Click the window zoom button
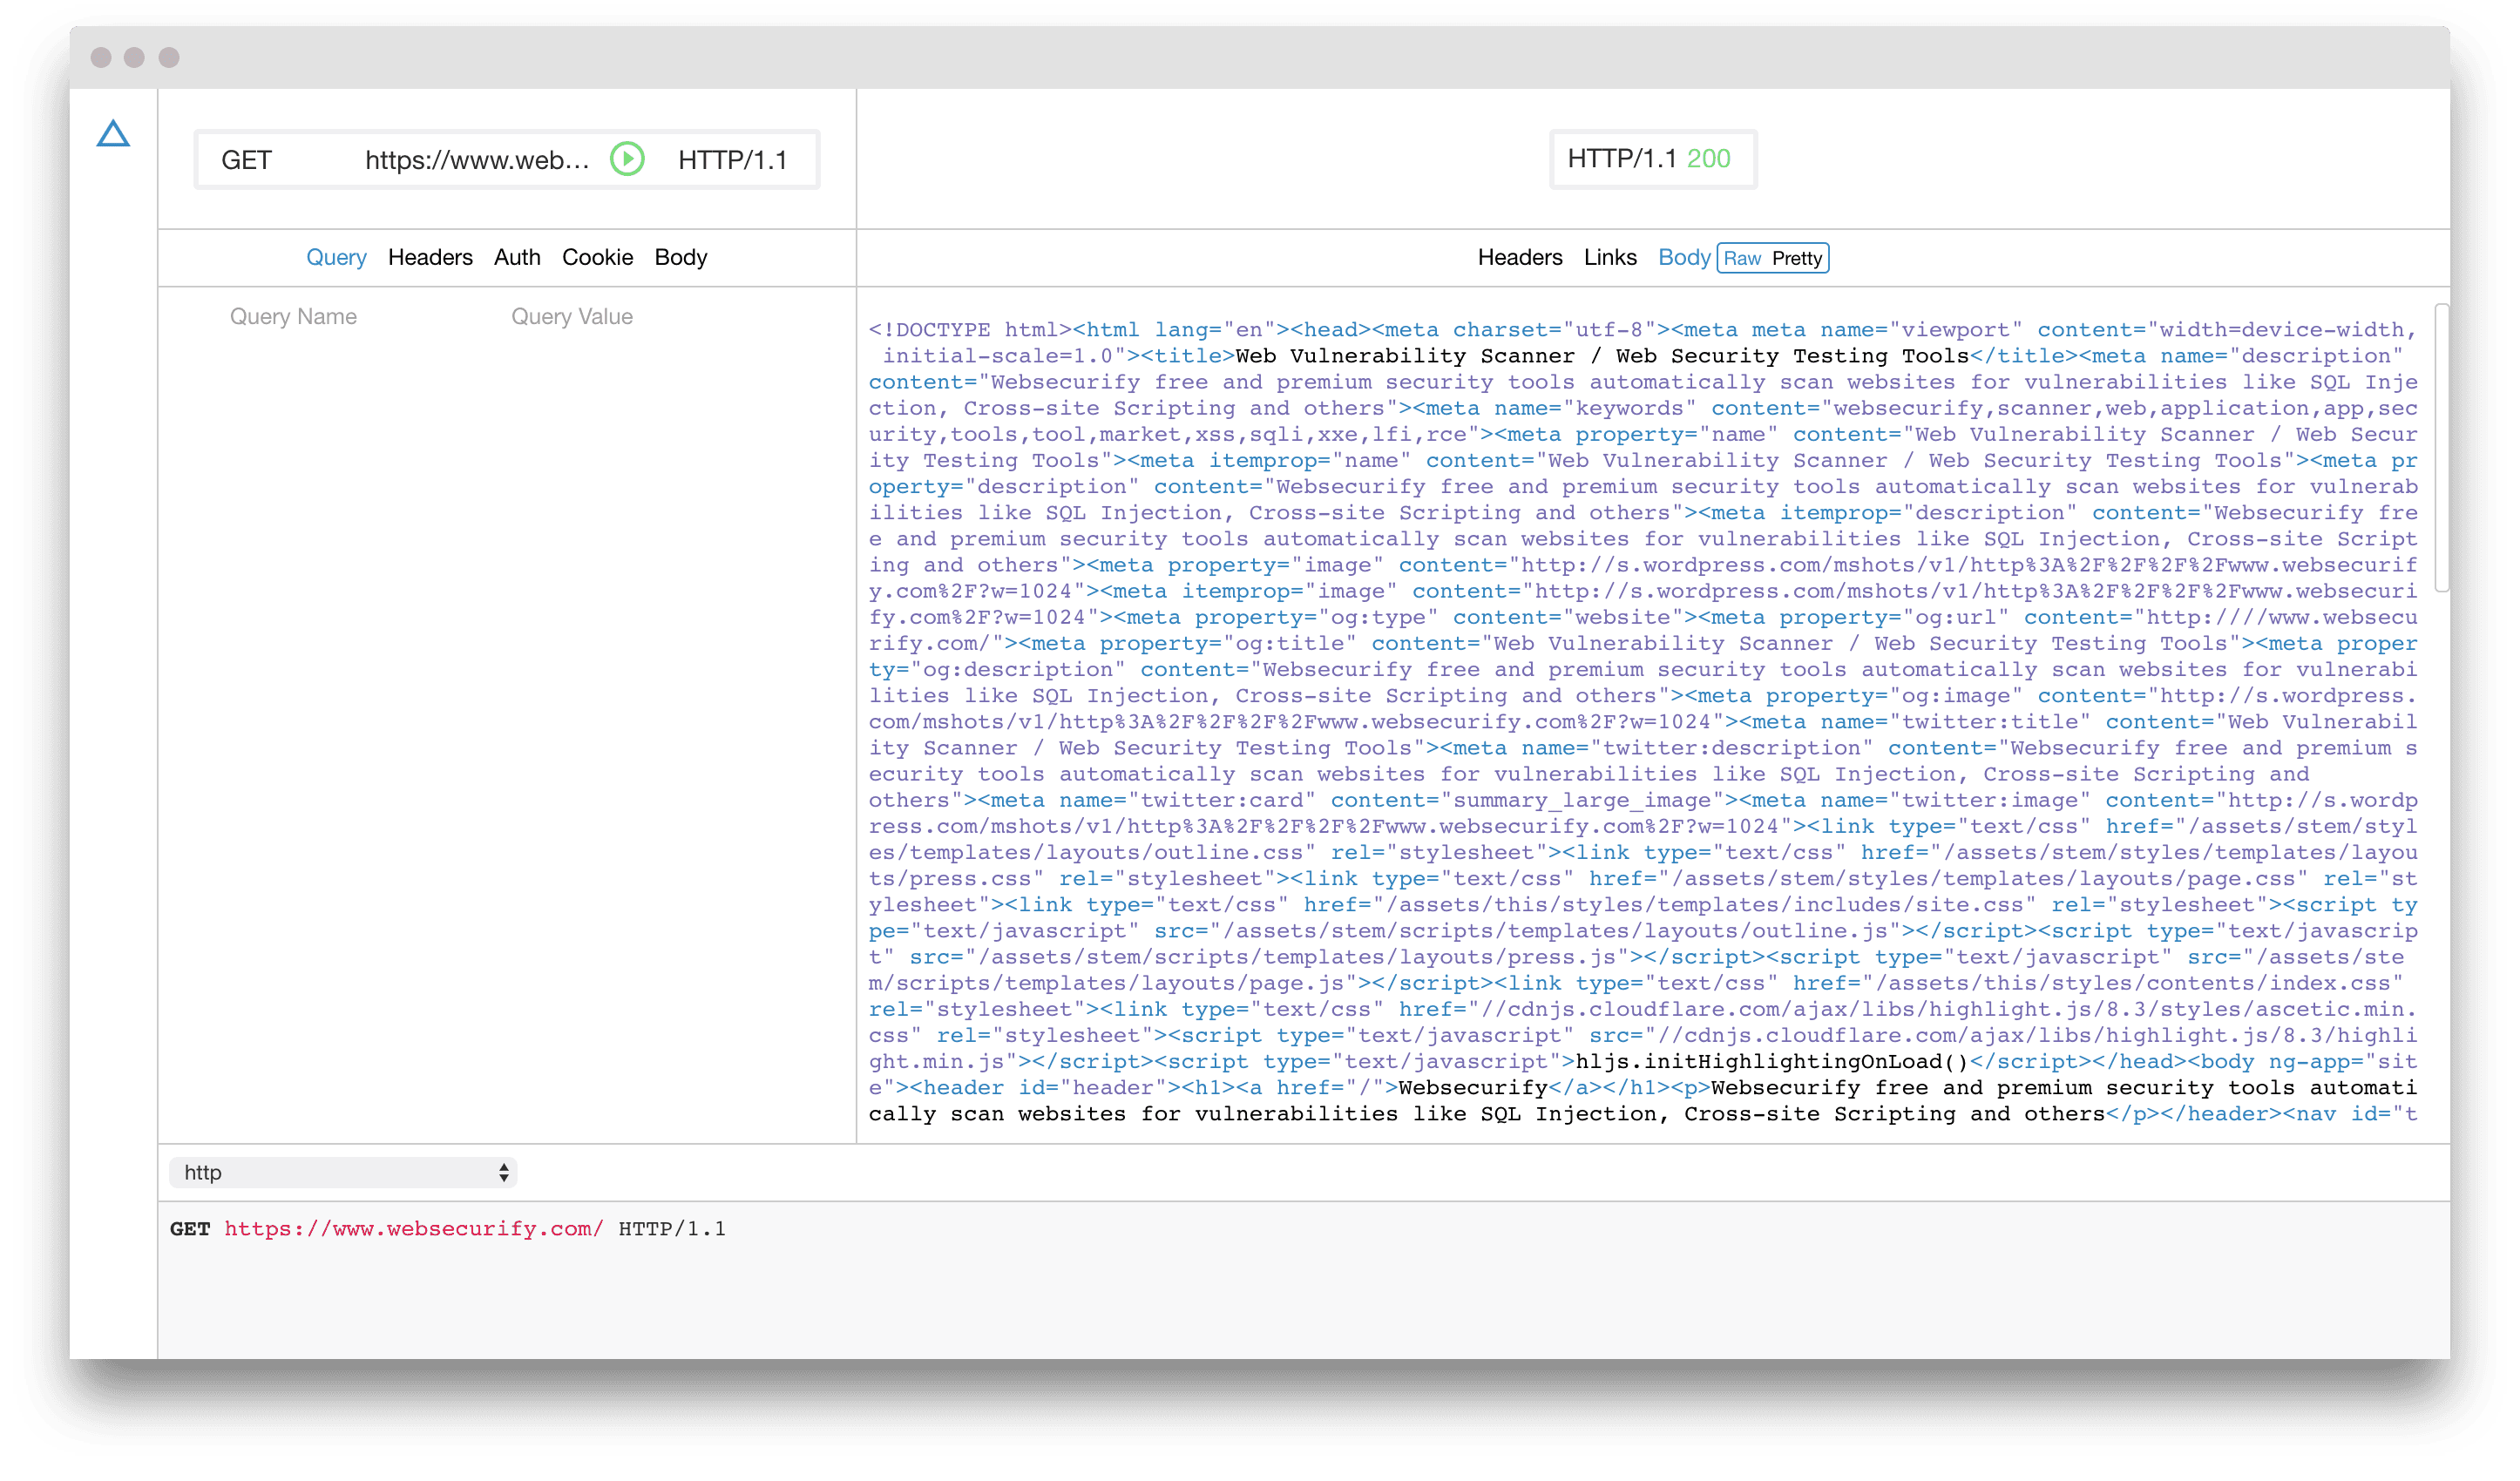Screen dimensions: 2520x1481 click(x=169, y=57)
